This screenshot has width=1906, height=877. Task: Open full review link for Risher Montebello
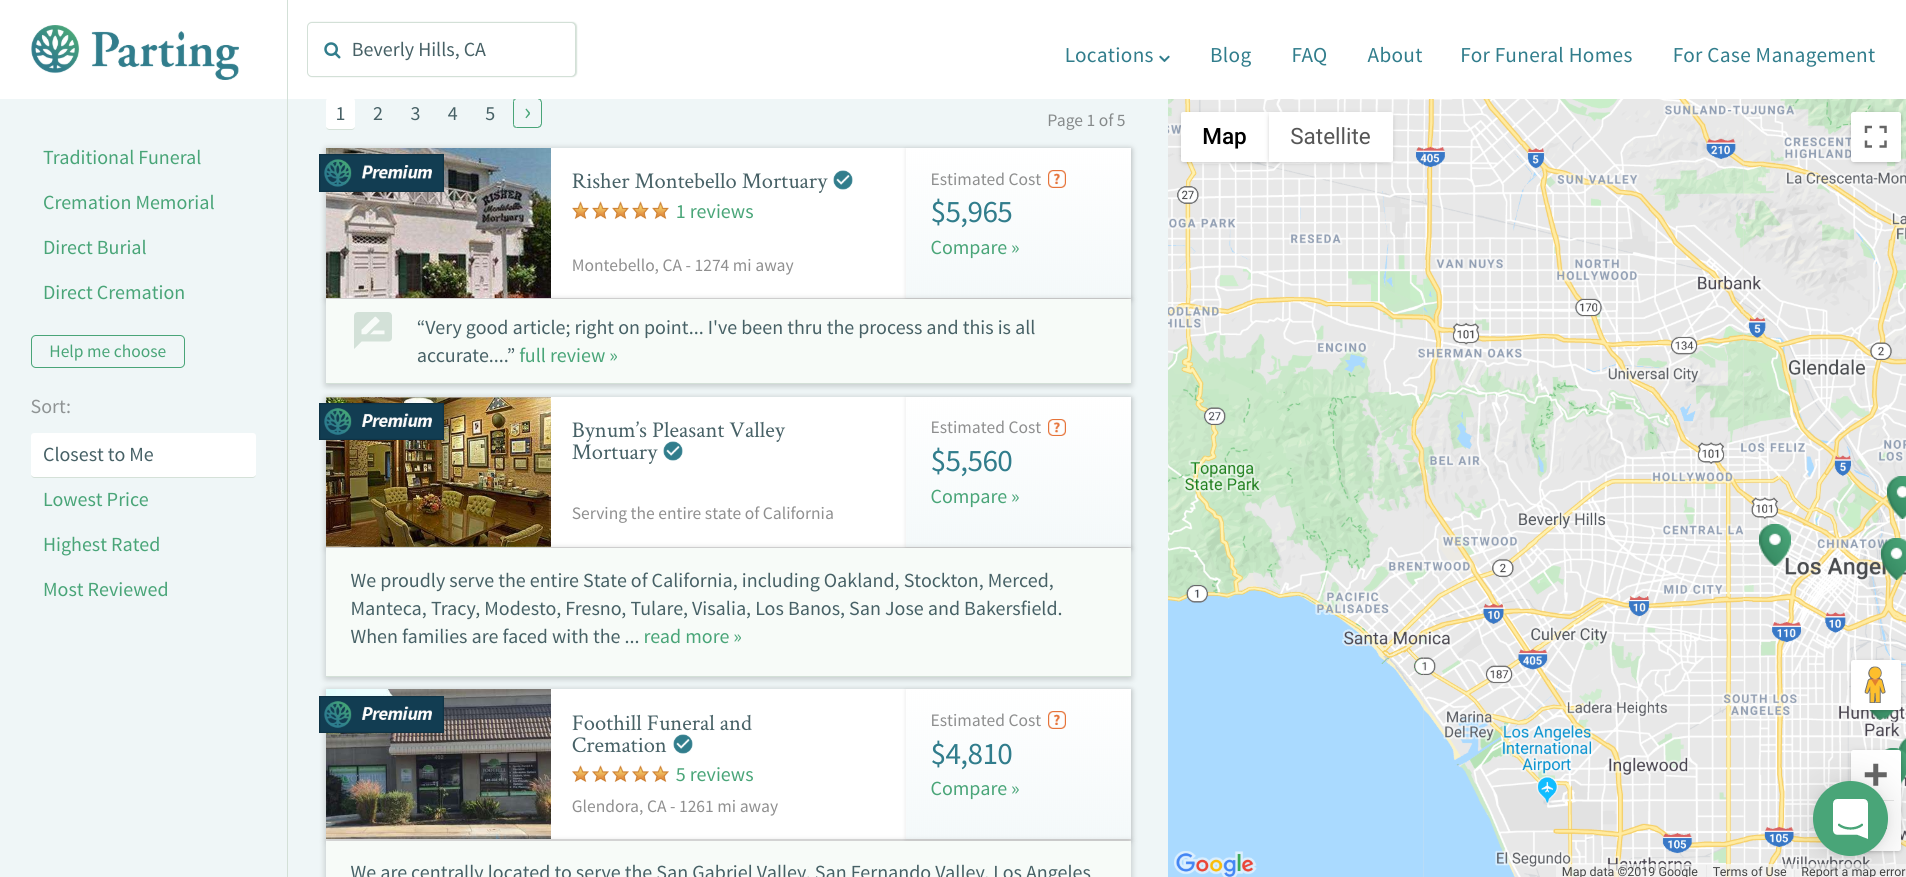click(x=568, y=355)
